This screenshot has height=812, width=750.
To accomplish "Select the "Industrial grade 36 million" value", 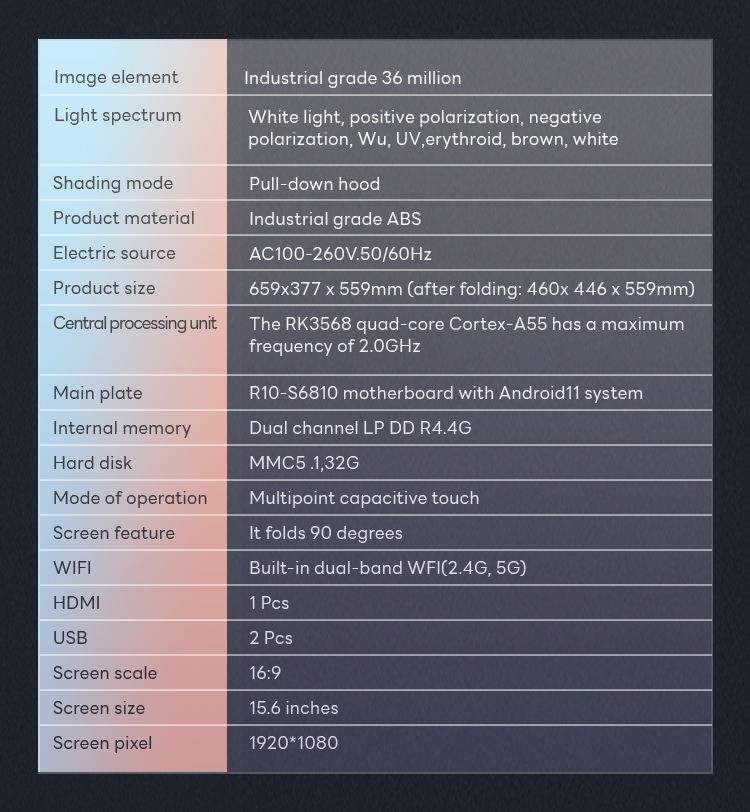I will [x=352, y=78].
